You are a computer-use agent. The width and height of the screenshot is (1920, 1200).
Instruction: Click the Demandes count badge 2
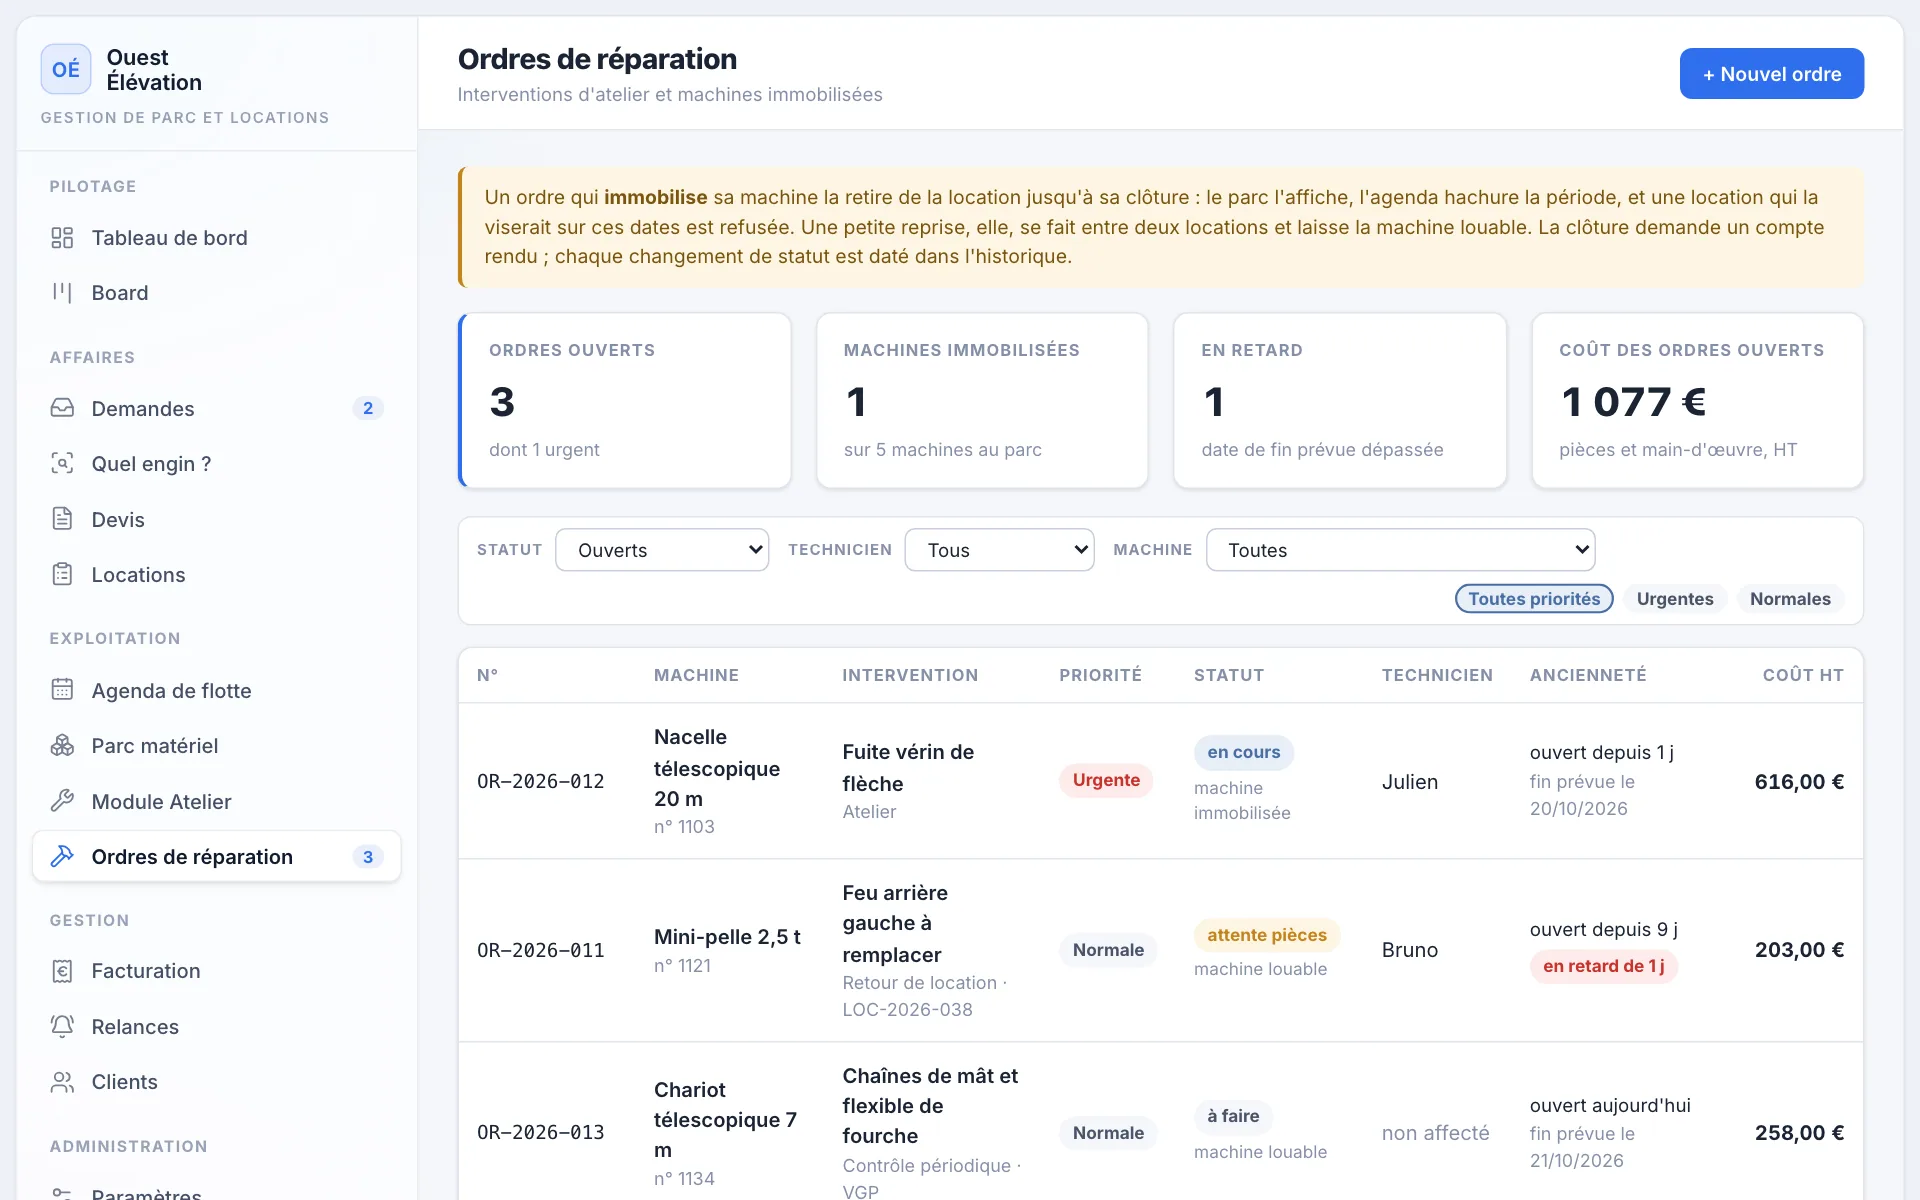pyautogui.click(x=368, y=408)
